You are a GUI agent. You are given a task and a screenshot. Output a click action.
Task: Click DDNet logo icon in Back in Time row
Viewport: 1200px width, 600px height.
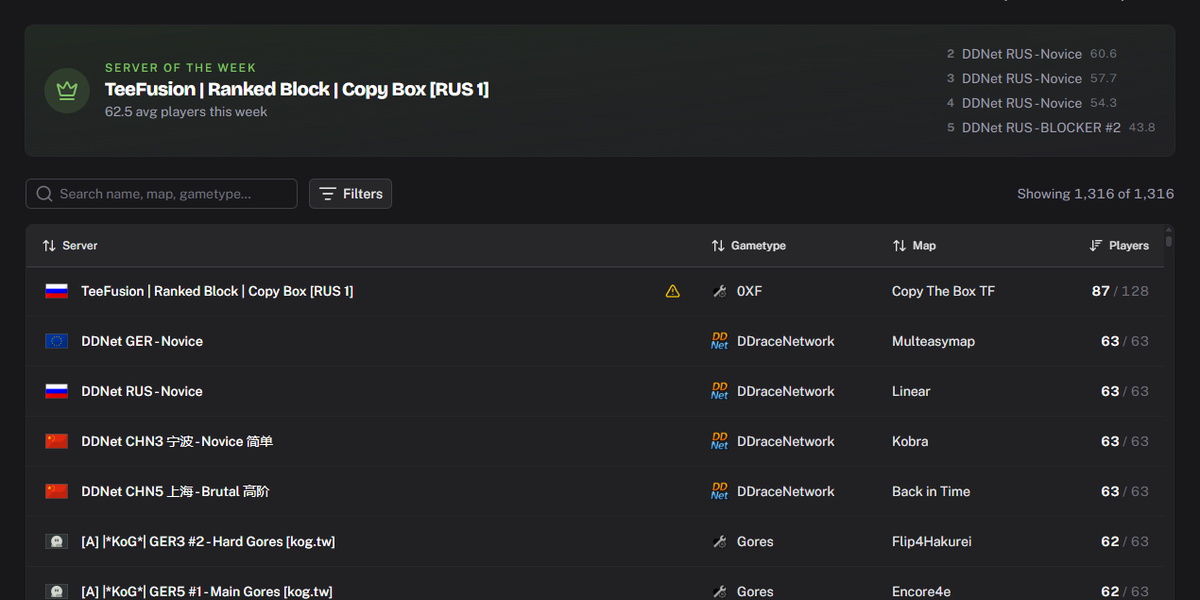719,491
